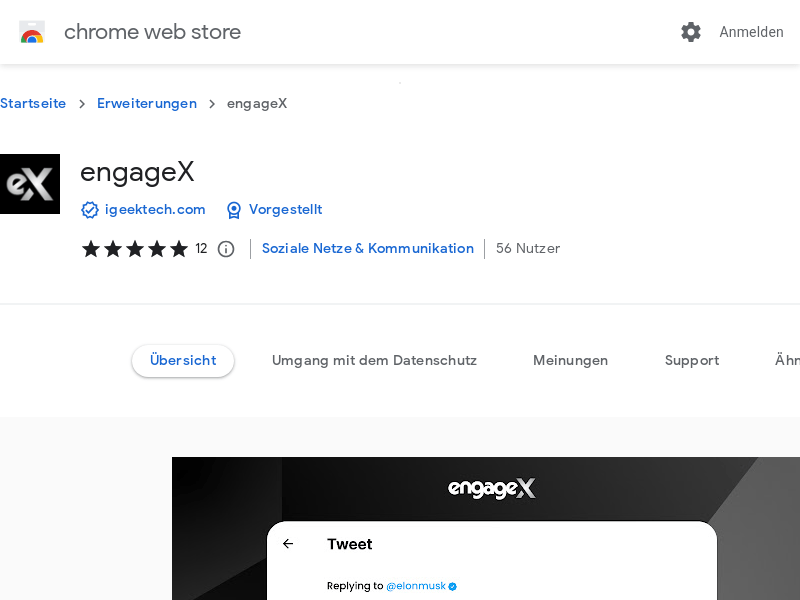Click the chrome web store title

coord(153,32)
